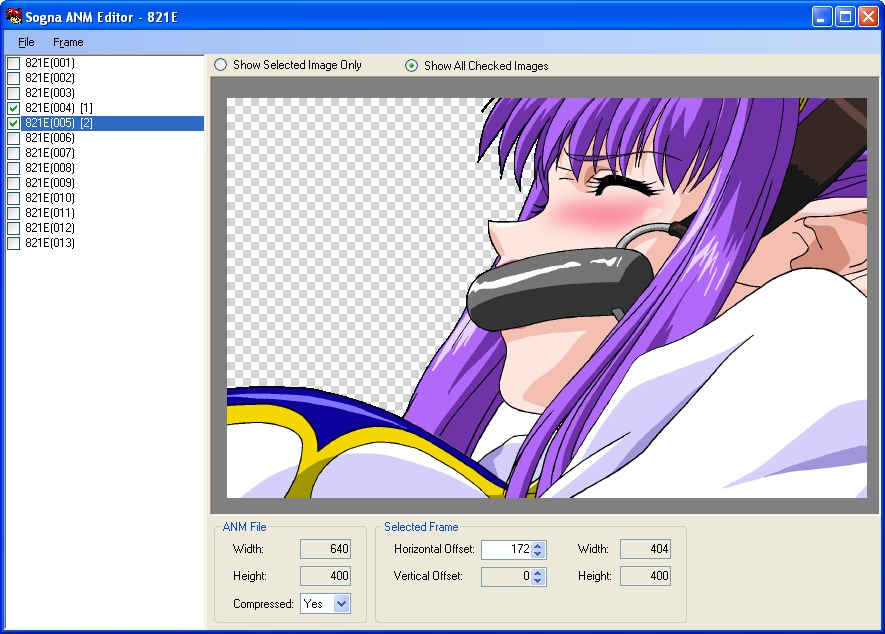This screenshot has height=634, width=885.
Task: Check the 821E(012) frame checkbox
Action: (x=14, y=228)
